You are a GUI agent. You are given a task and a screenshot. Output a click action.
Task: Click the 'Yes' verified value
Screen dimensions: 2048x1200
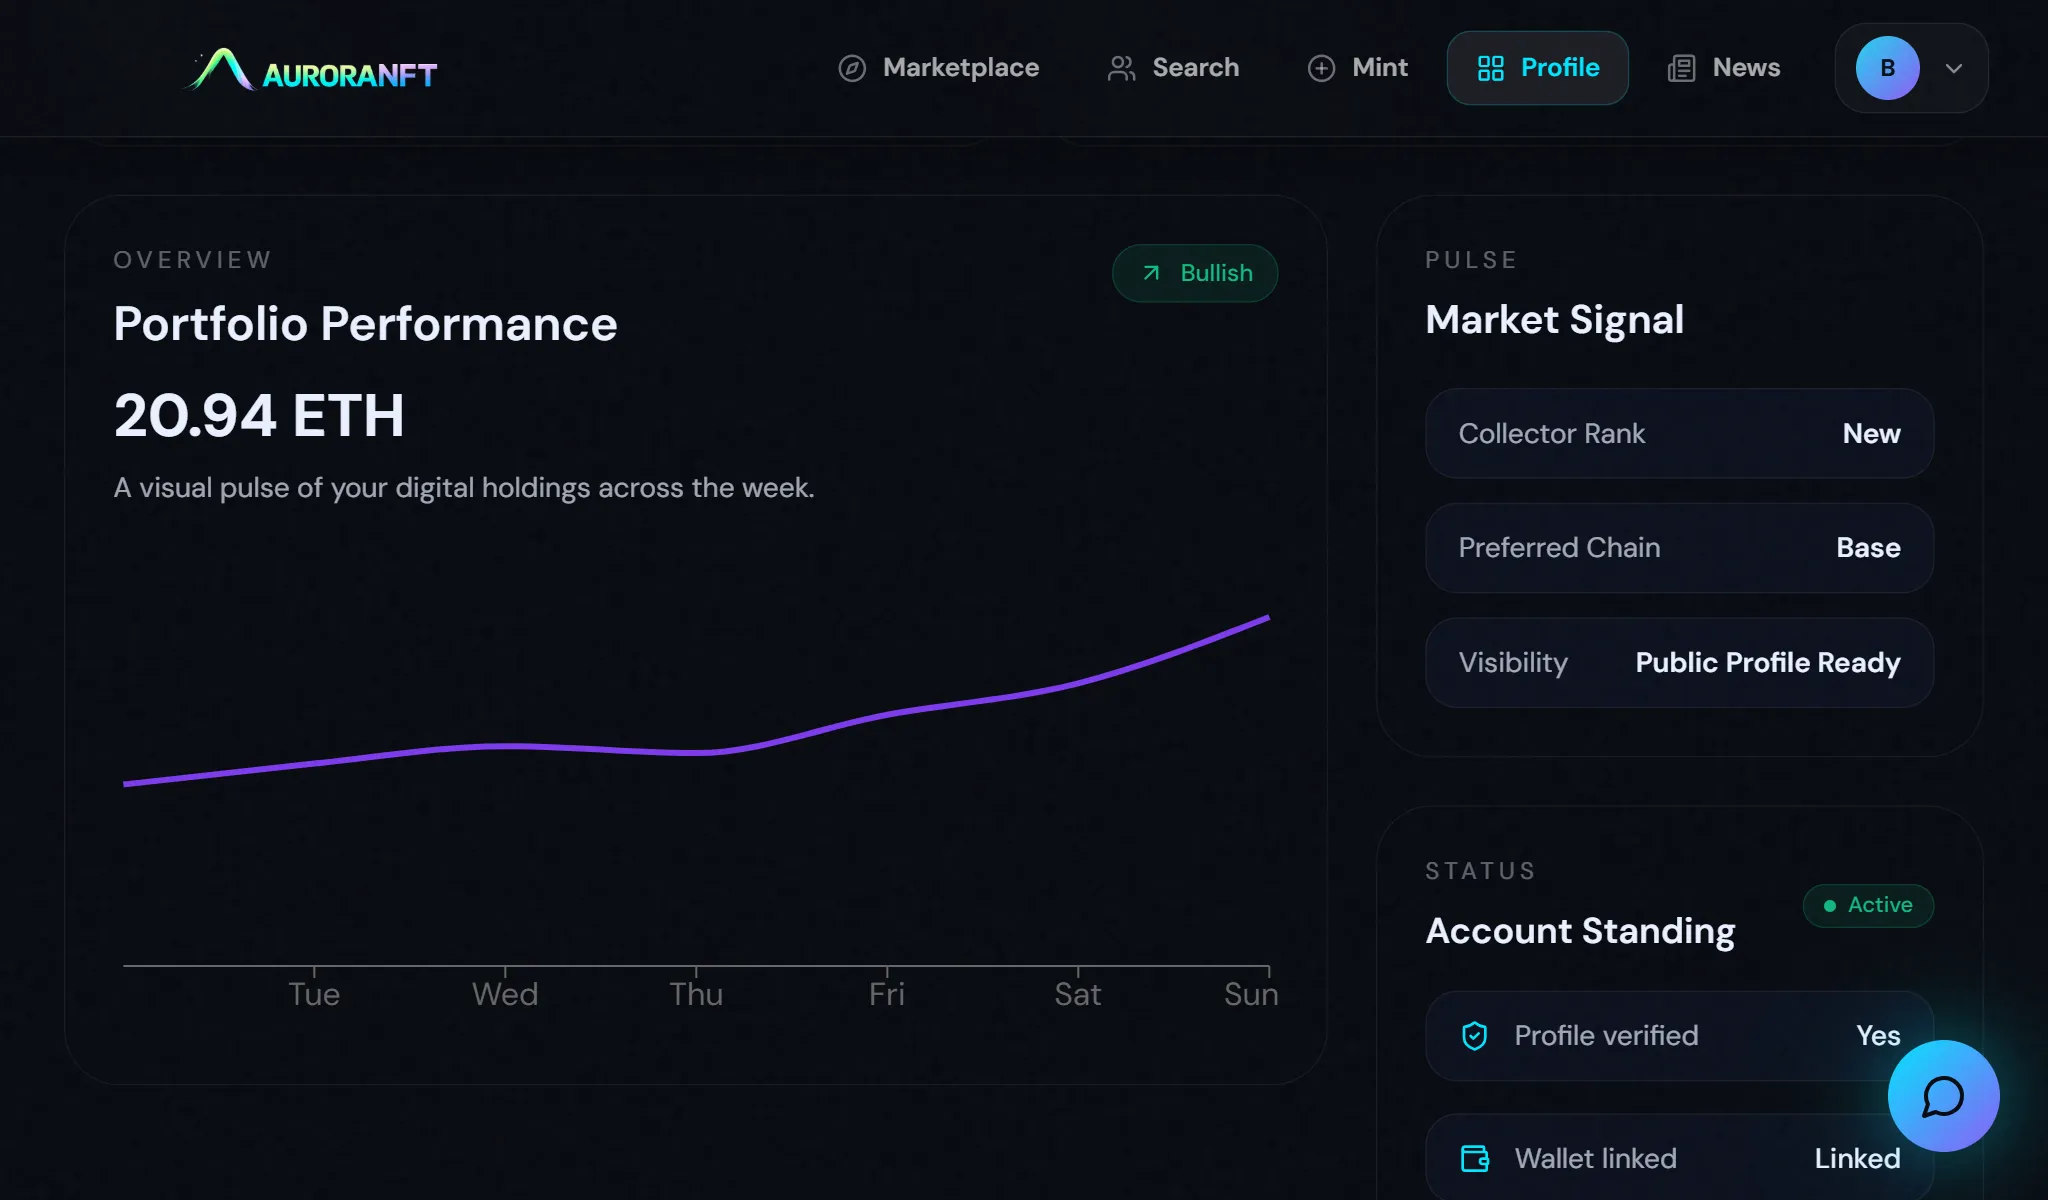1878,1036
